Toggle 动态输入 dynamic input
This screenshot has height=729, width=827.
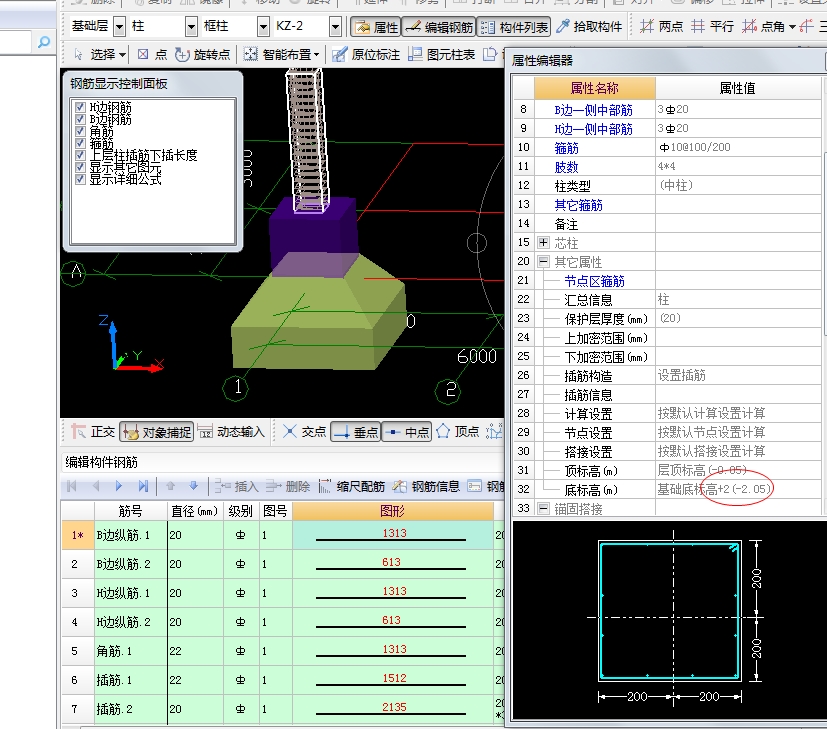click(231, 432)
